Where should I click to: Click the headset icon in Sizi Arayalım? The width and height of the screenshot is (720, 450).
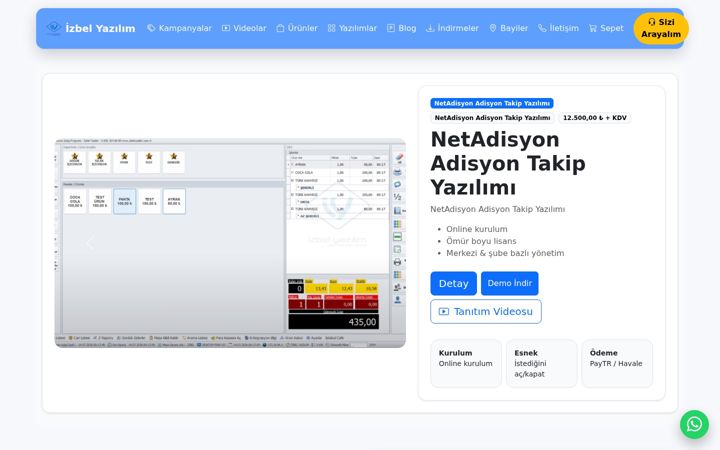click(x=652, y=22)
